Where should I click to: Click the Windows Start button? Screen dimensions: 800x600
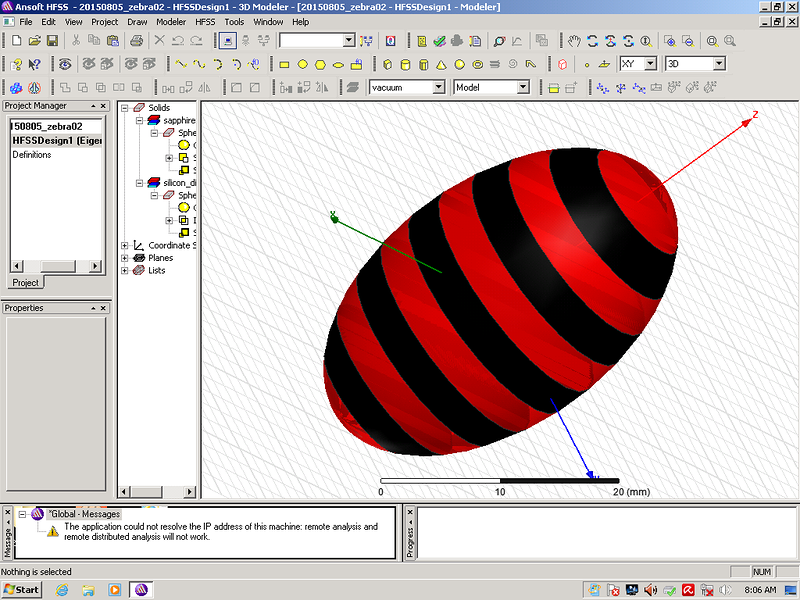point(21,590)
